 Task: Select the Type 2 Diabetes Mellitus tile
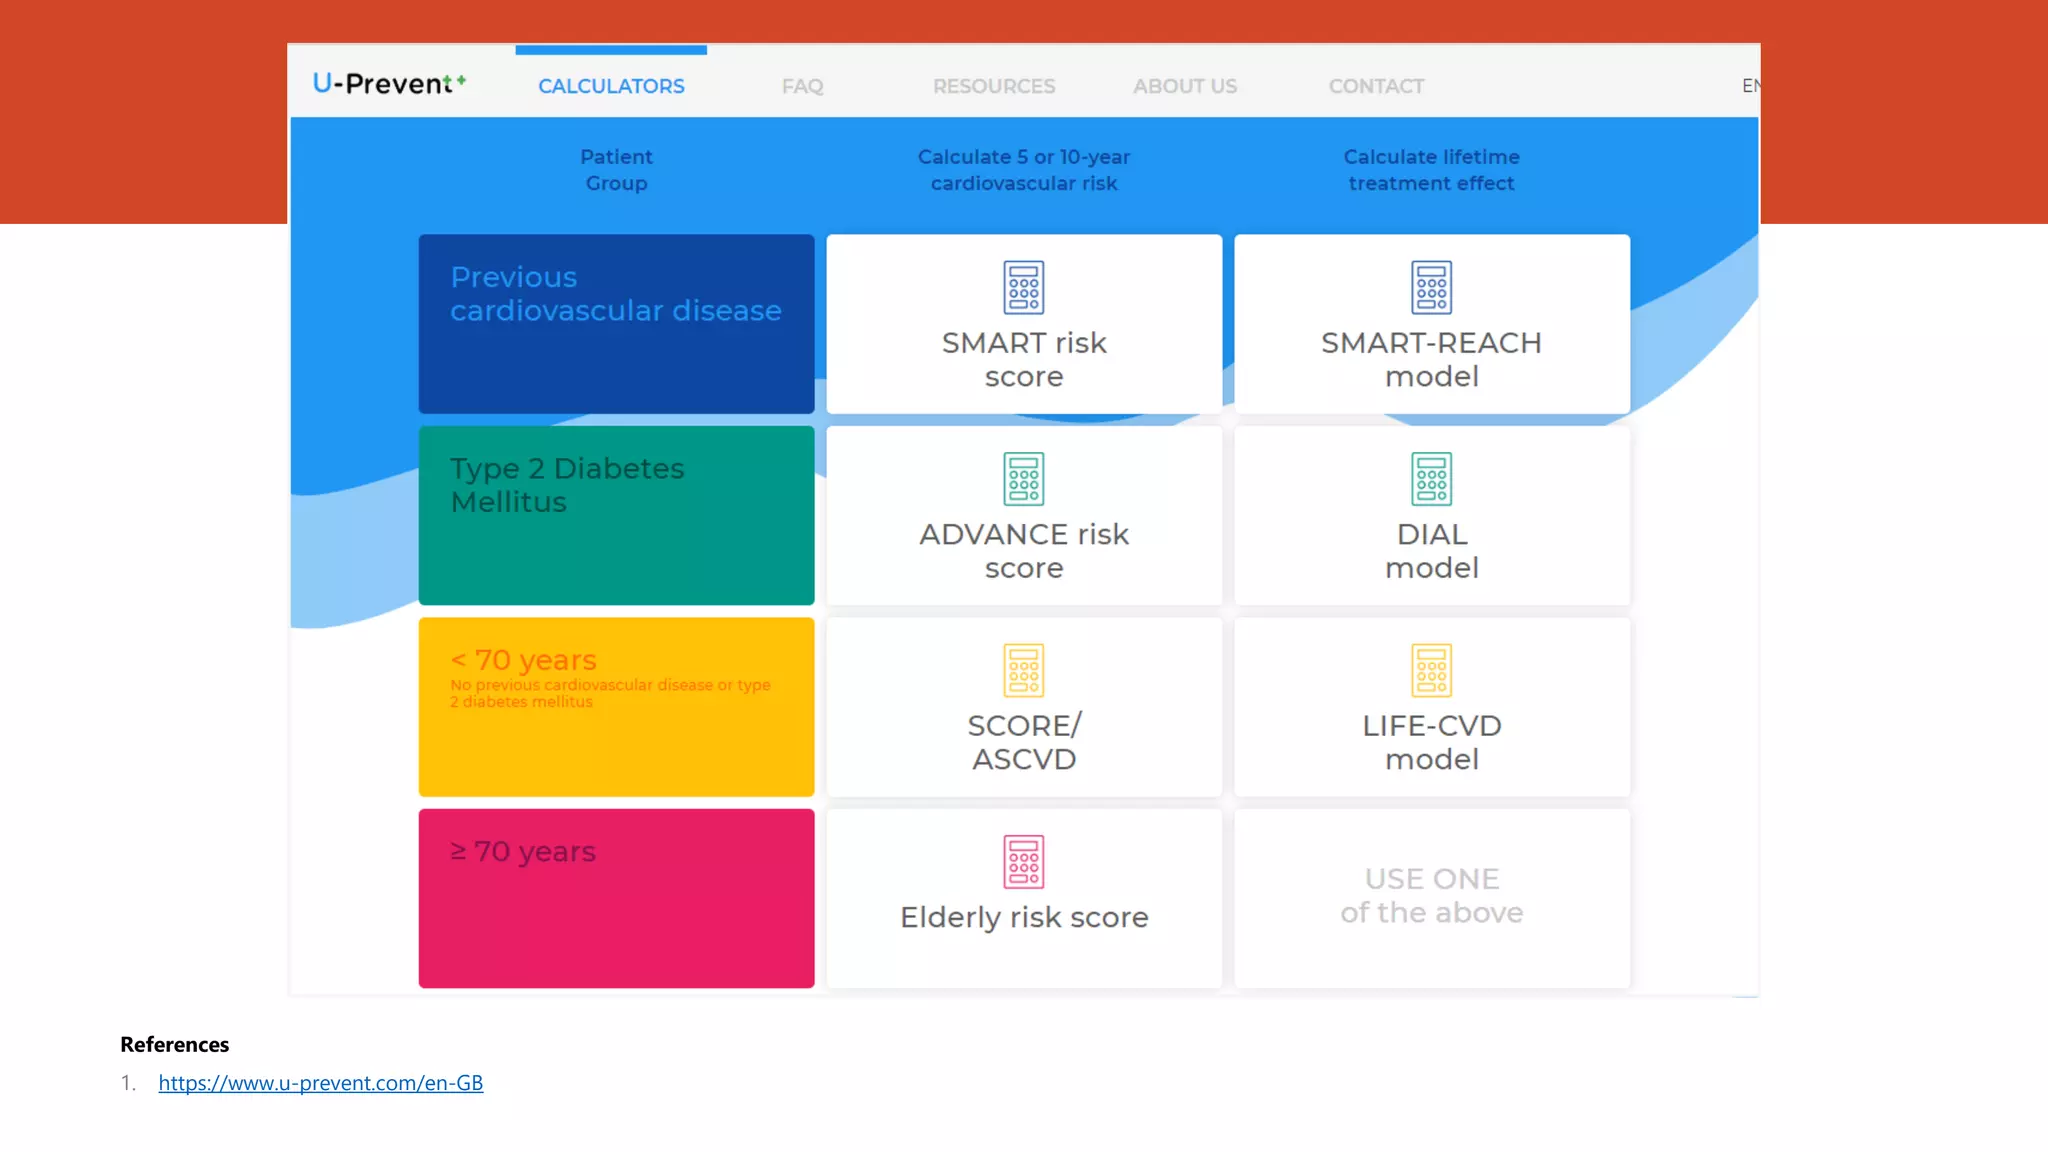click(x=616, y=515)
